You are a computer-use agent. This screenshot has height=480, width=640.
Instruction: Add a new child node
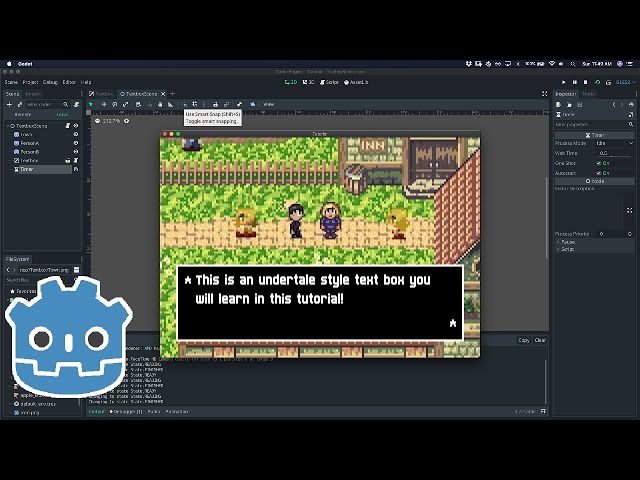[x=9, y=104]
